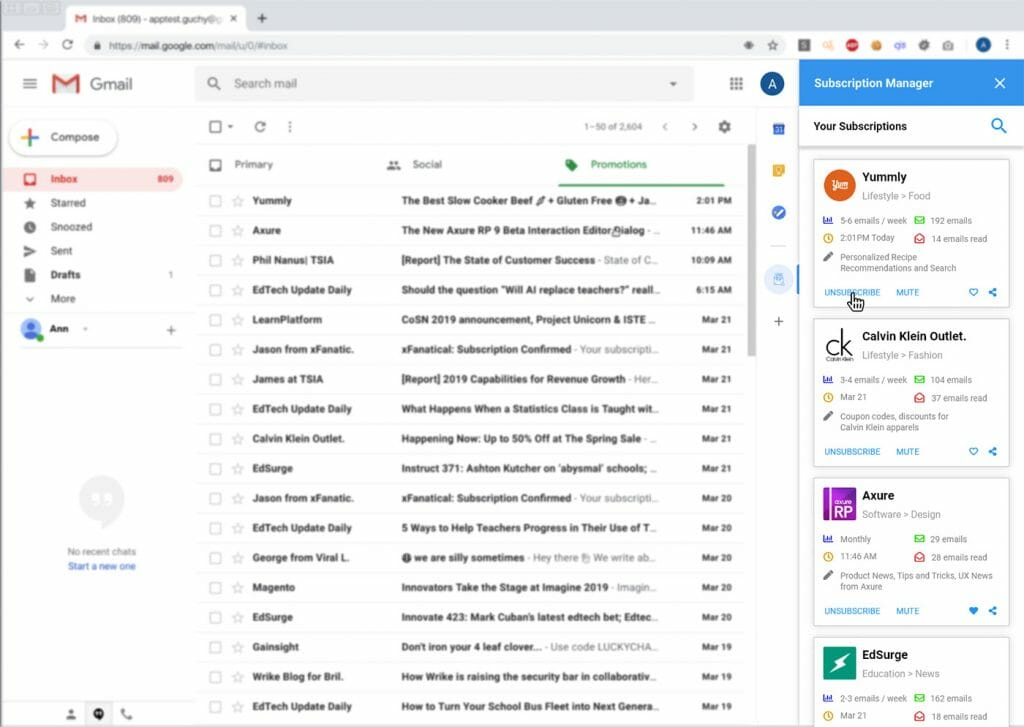Open the Google Calendar side panel icon
The width and height of the screenshot is (1024, 727).
778,129
